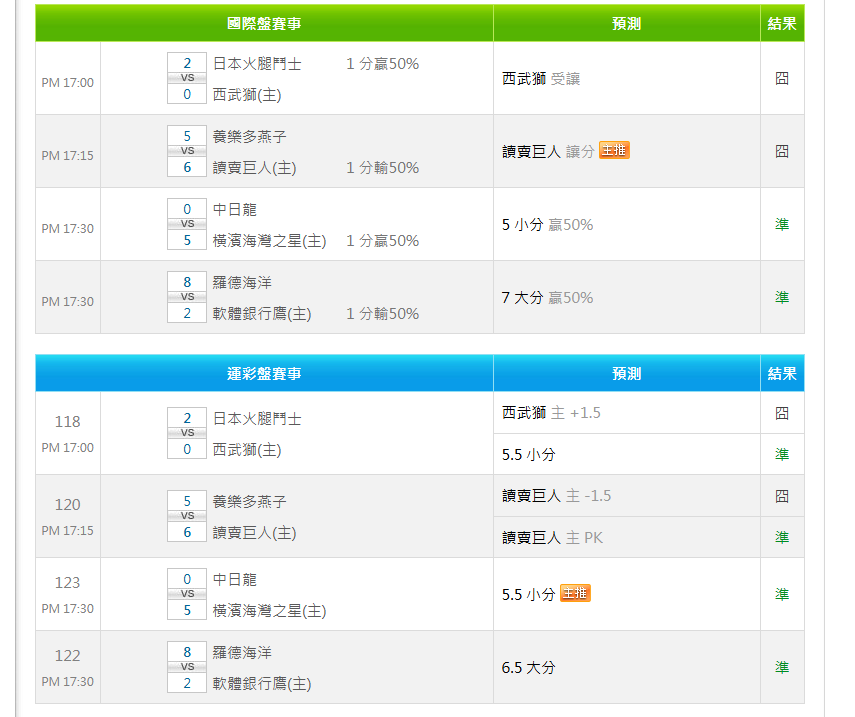Click the 7 大分 贏50% prediction
This screenshot has width=855, height=717.
(x=547, y=297)
